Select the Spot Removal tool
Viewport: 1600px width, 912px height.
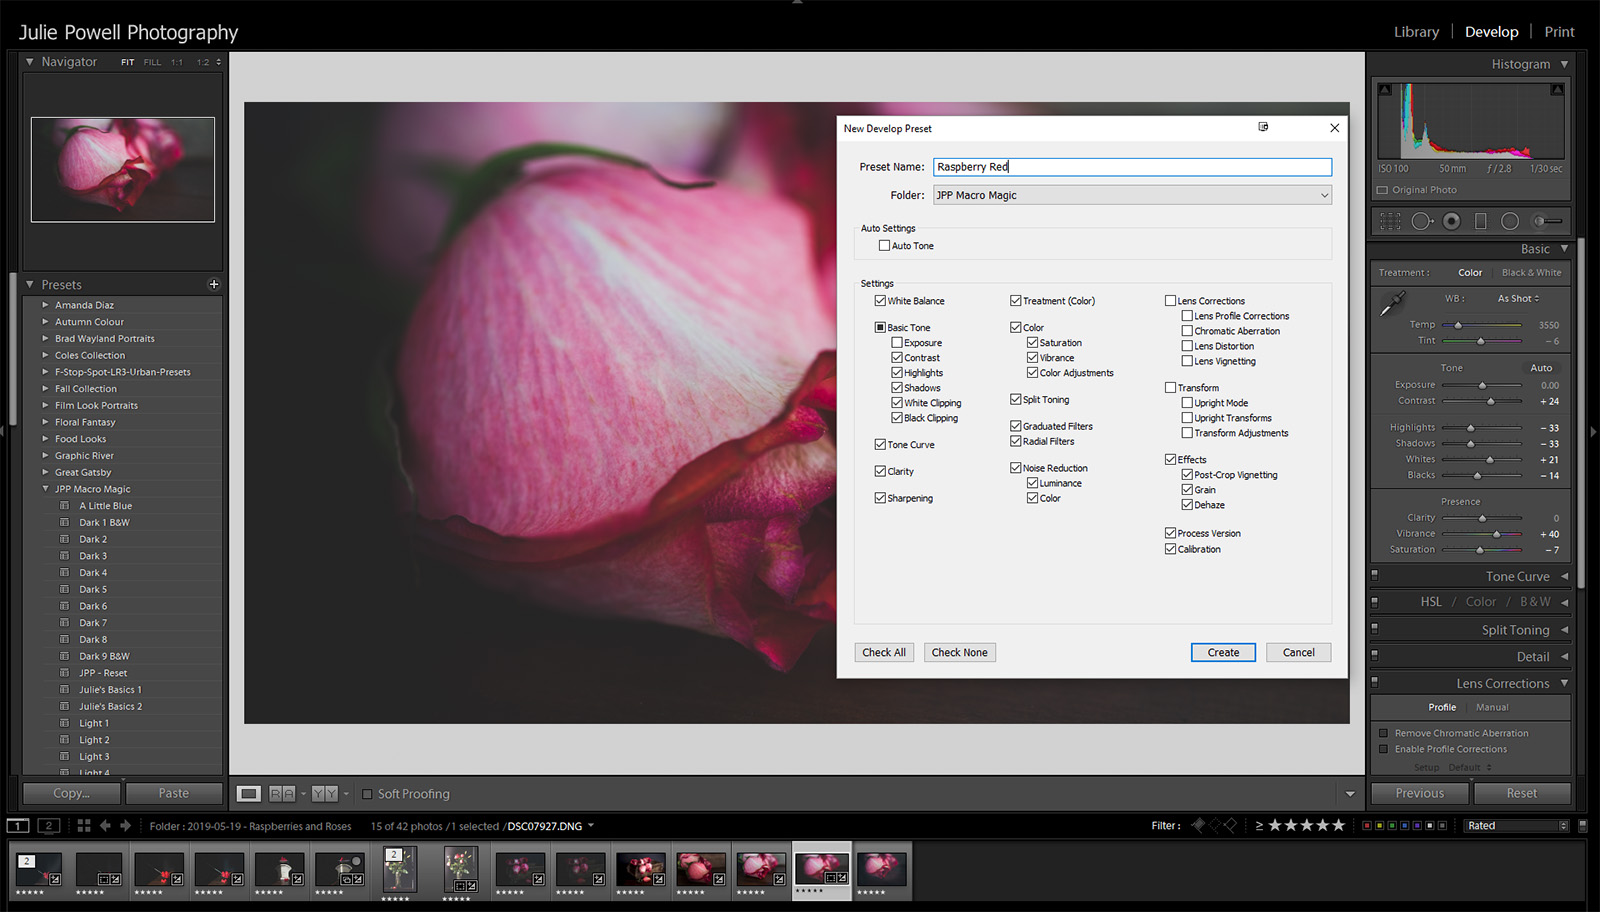pyautogui.click(x=1421, y=221)
